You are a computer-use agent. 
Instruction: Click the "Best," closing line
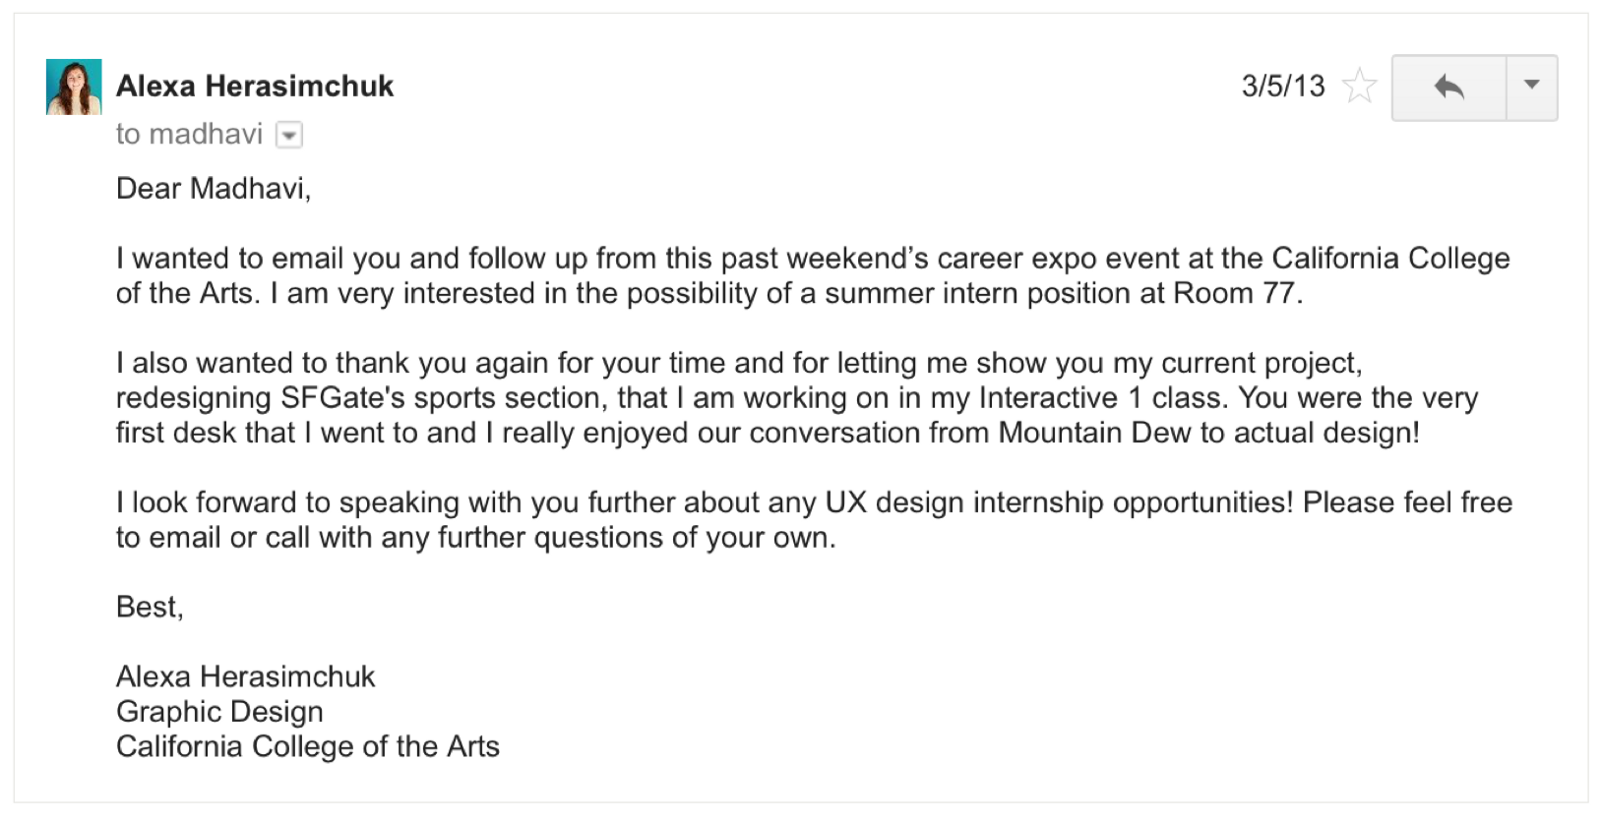coord(149,607)
